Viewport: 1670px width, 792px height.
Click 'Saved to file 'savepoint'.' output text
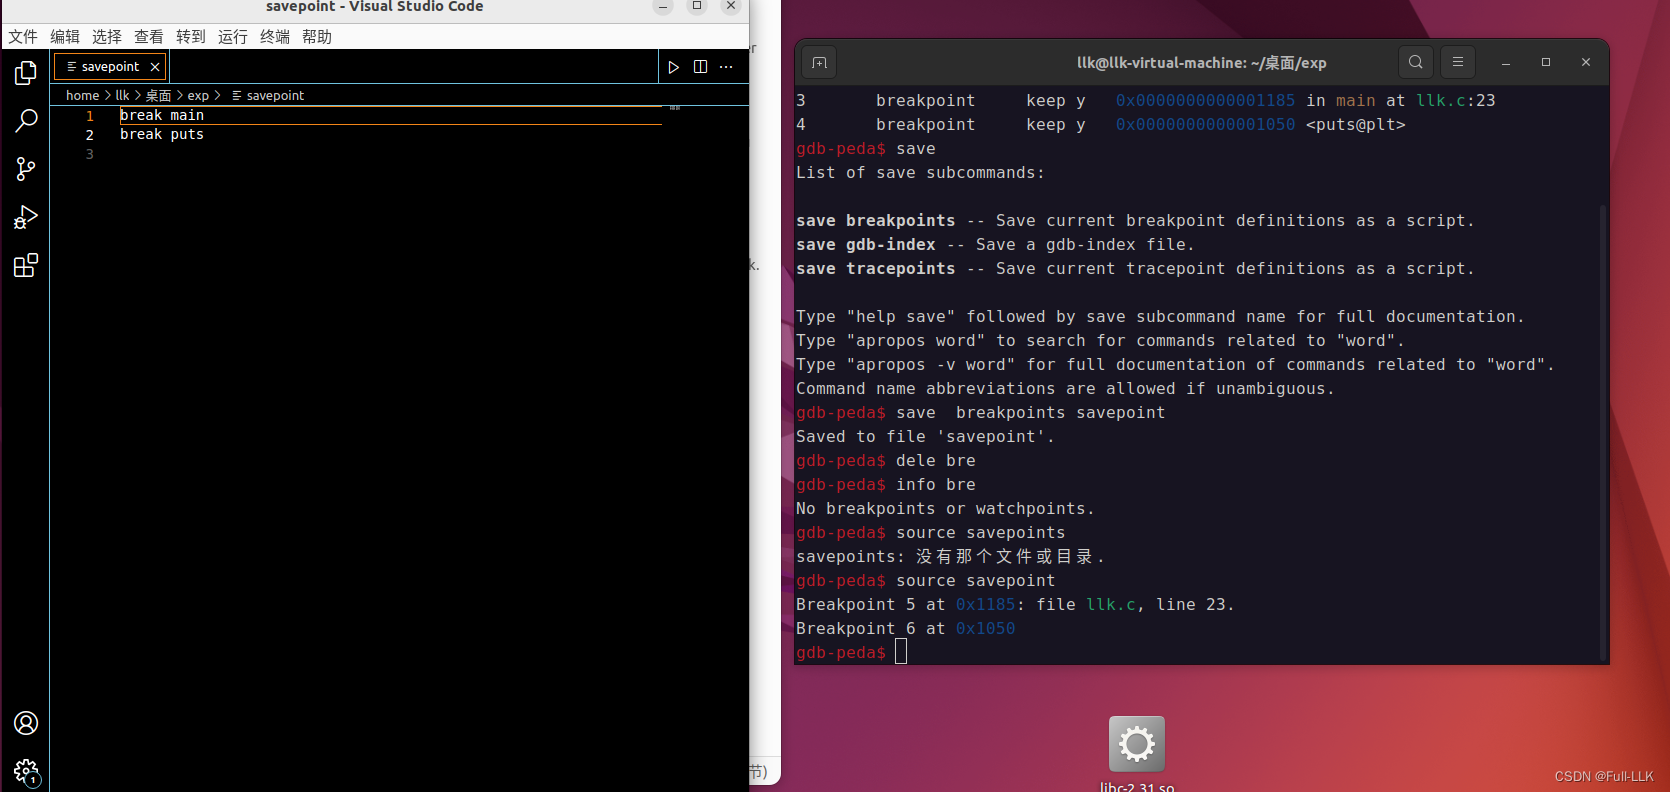pyautogui.click(x=925, y=437)
